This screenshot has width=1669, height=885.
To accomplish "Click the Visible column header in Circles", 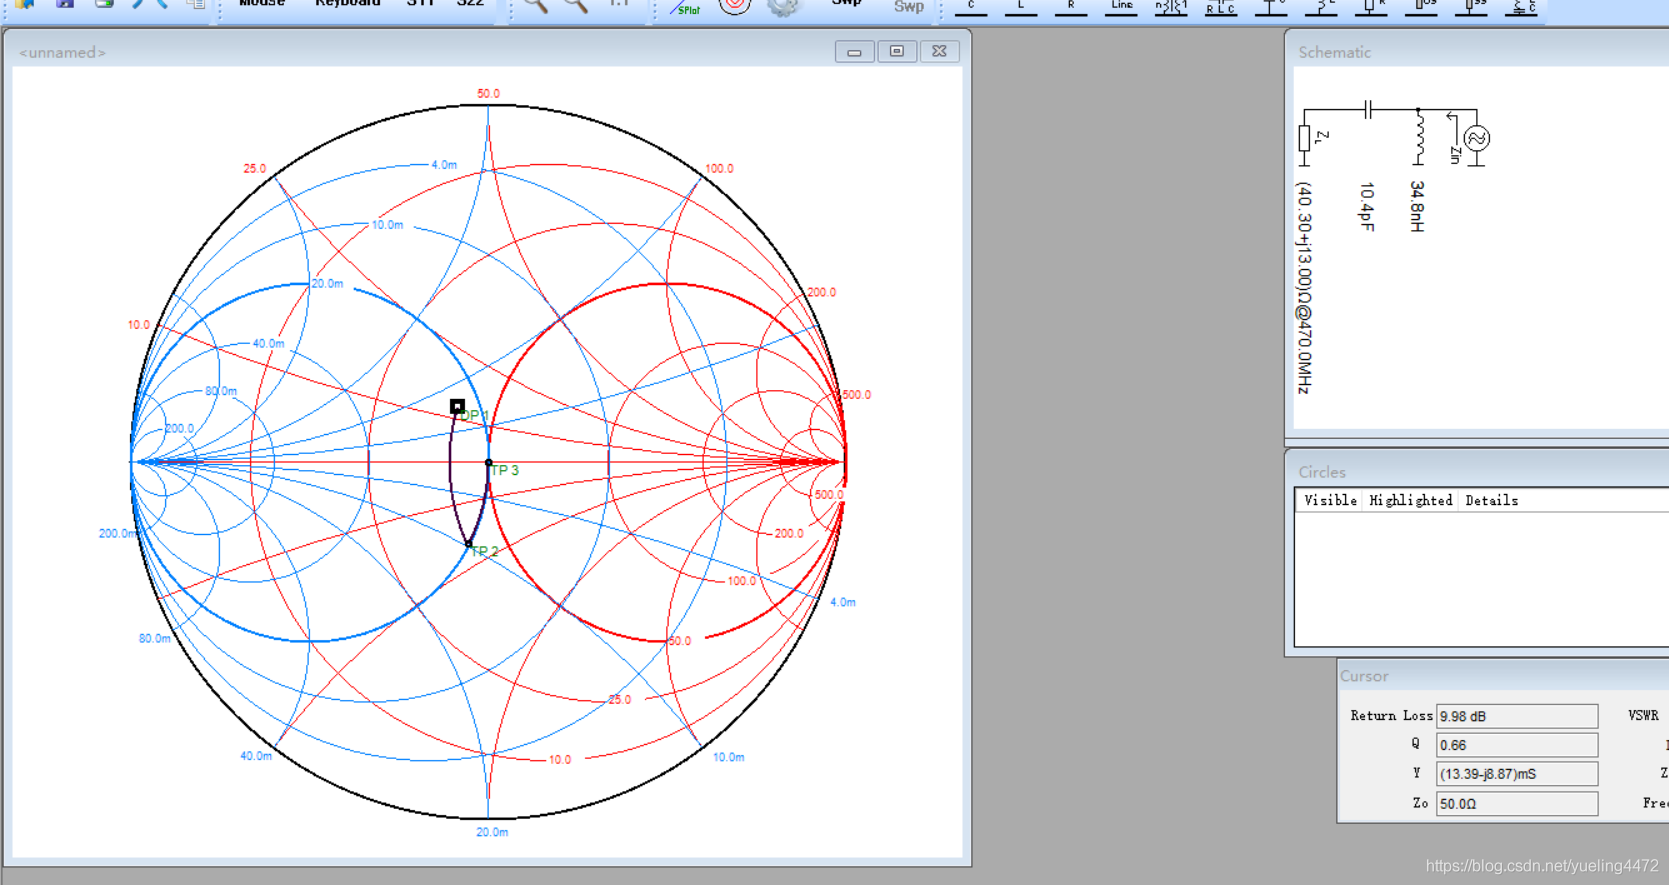I will pyautogui.click(x=1330, y=500).
